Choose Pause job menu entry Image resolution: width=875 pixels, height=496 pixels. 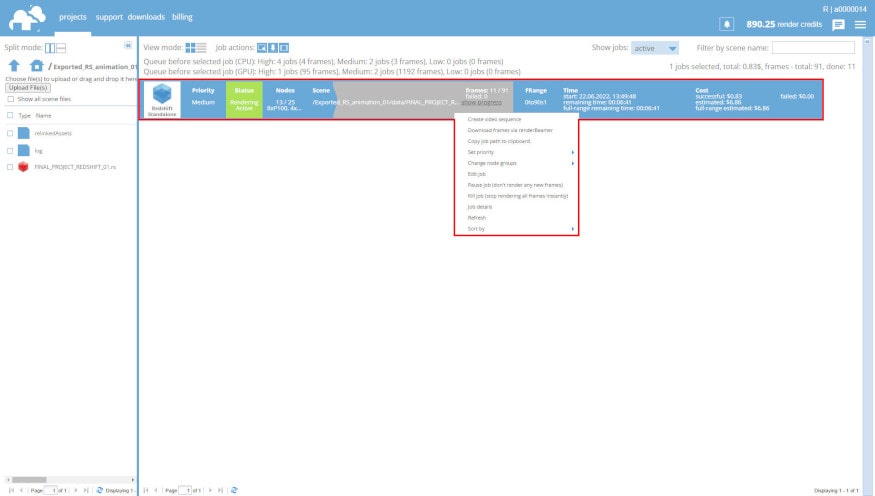click(x=517, y=185)
